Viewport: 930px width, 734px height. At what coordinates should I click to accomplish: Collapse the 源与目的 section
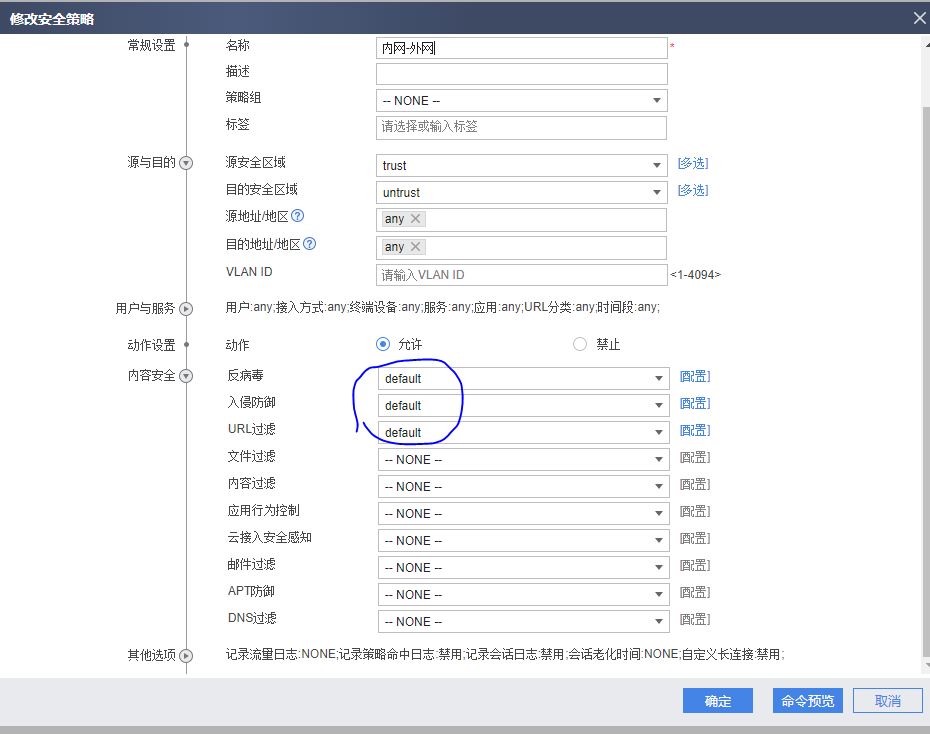(185, 163)
